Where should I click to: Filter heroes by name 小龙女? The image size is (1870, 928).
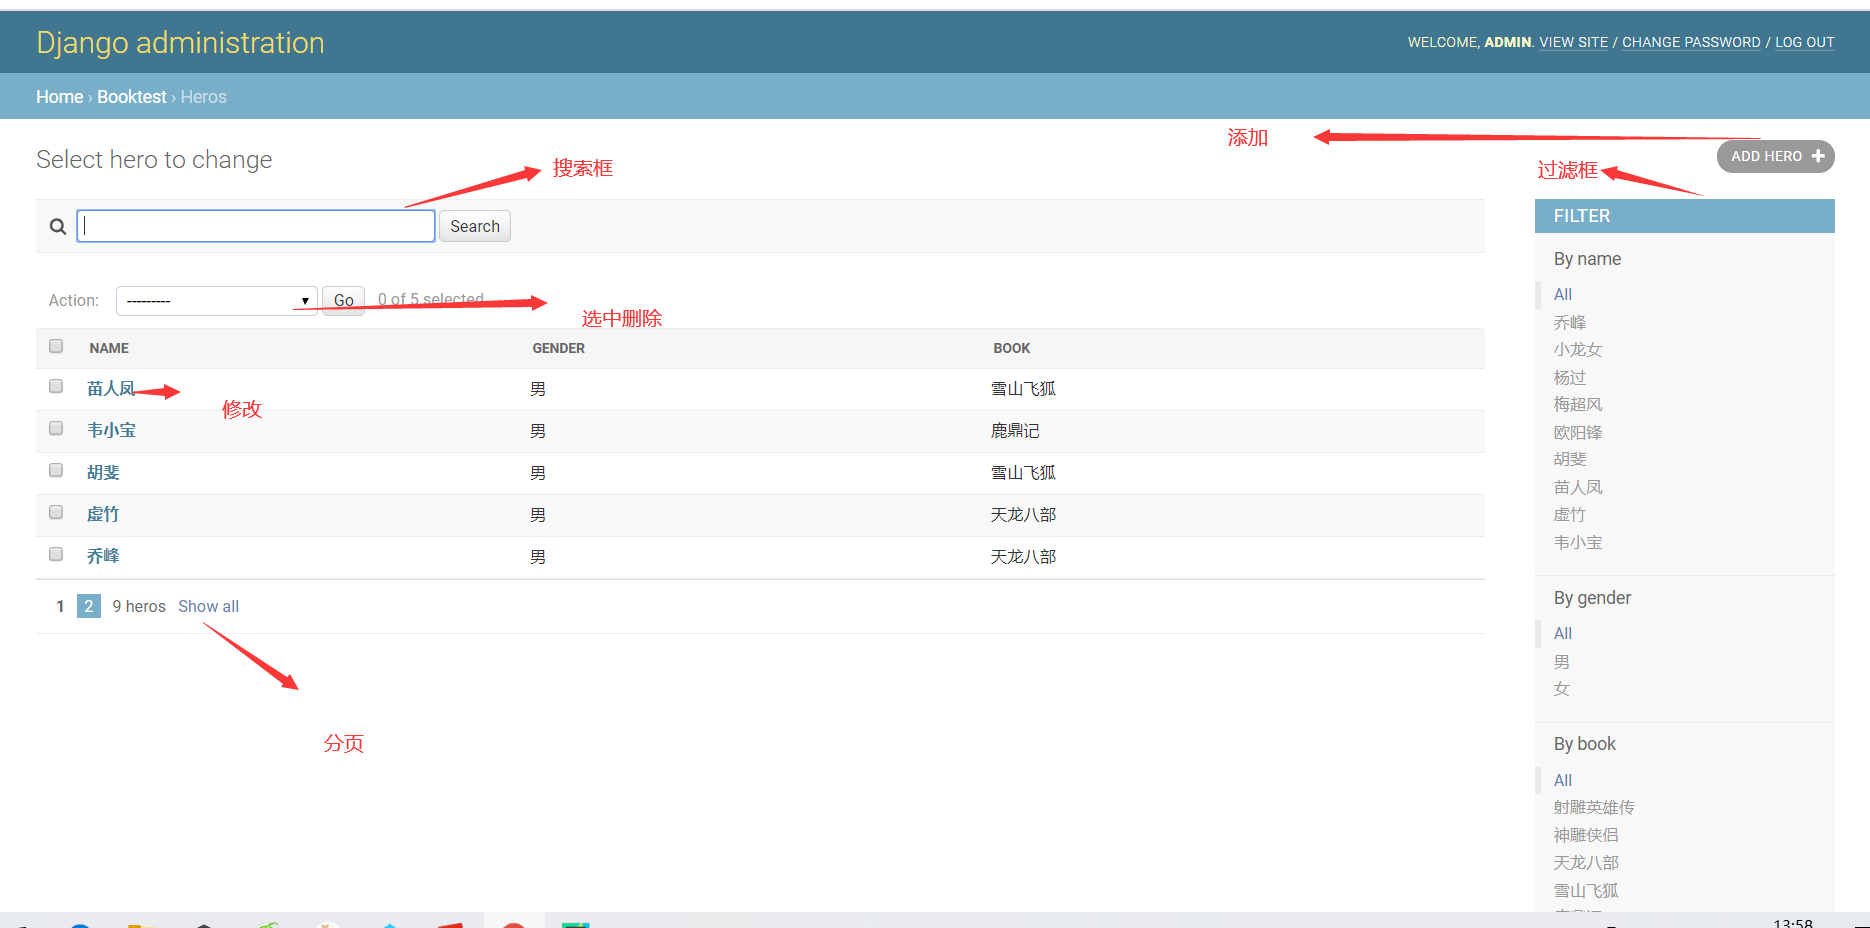(1577, 349)
